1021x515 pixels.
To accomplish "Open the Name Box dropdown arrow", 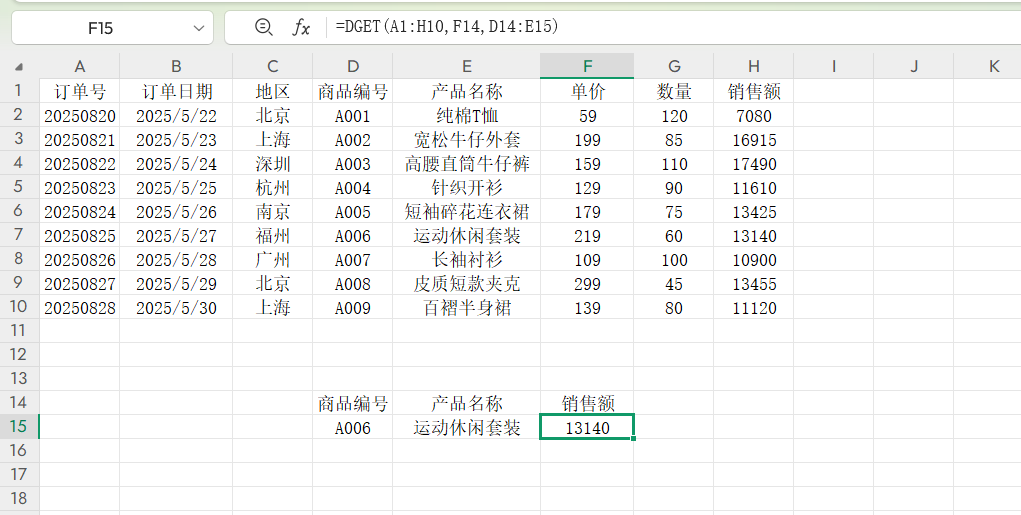I will [199, 28].
